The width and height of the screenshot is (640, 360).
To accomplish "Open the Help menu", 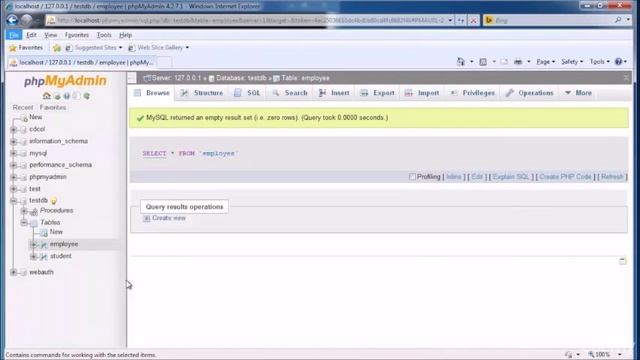I will [x=125, y=35].
